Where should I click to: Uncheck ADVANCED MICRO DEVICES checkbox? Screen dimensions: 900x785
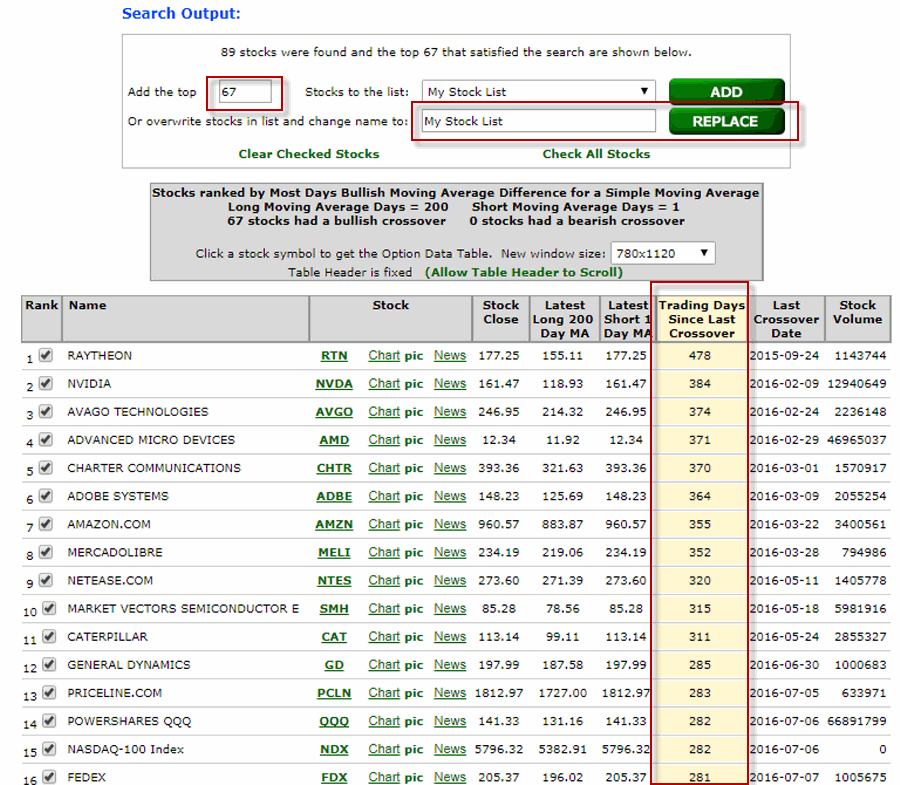pos(46,440)
